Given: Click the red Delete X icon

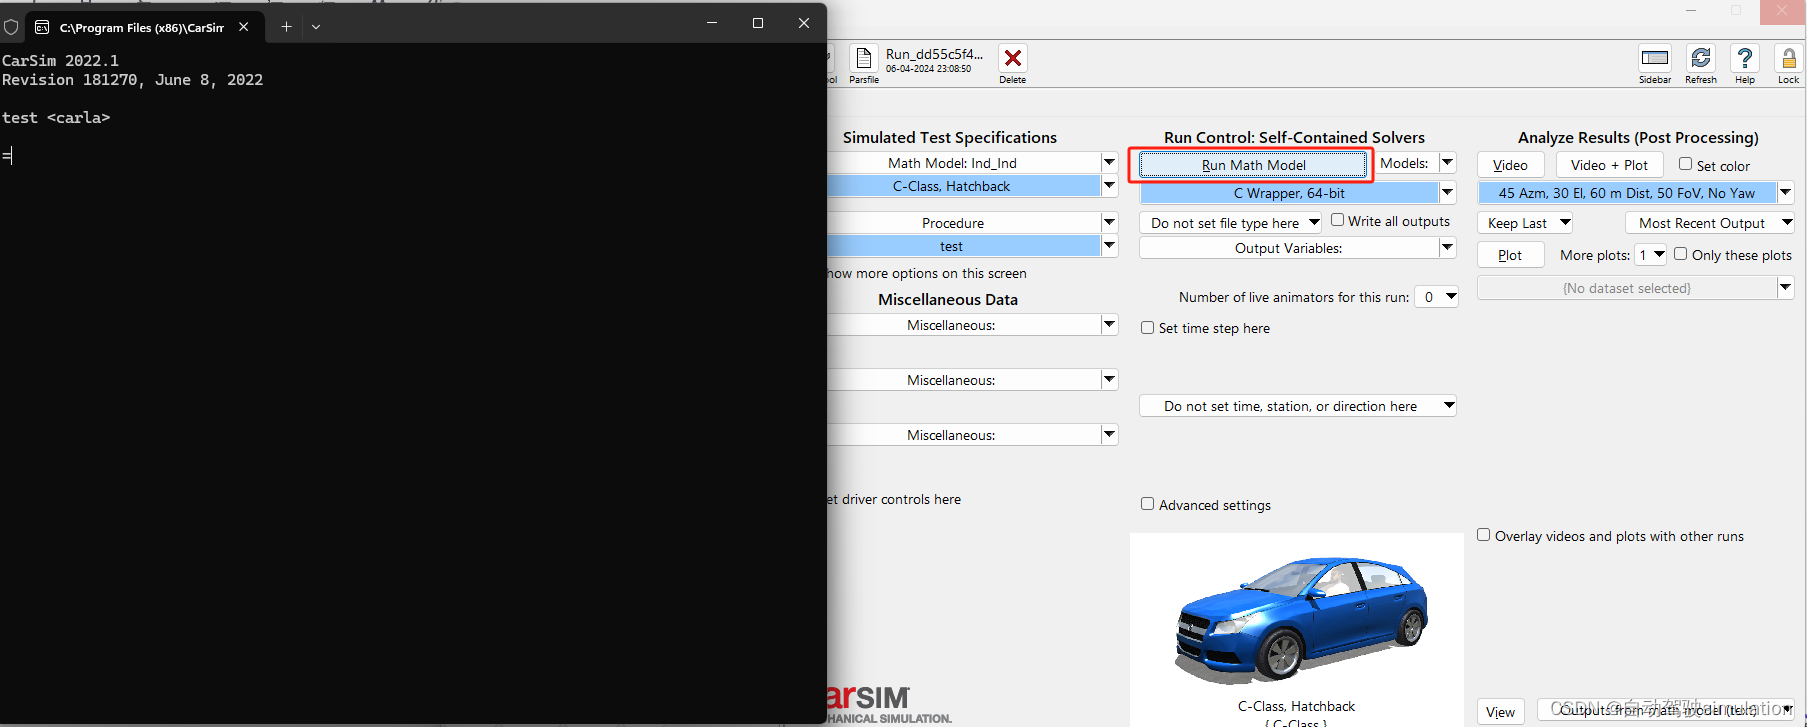Looking at the screenshot, I should (1012, 58).
